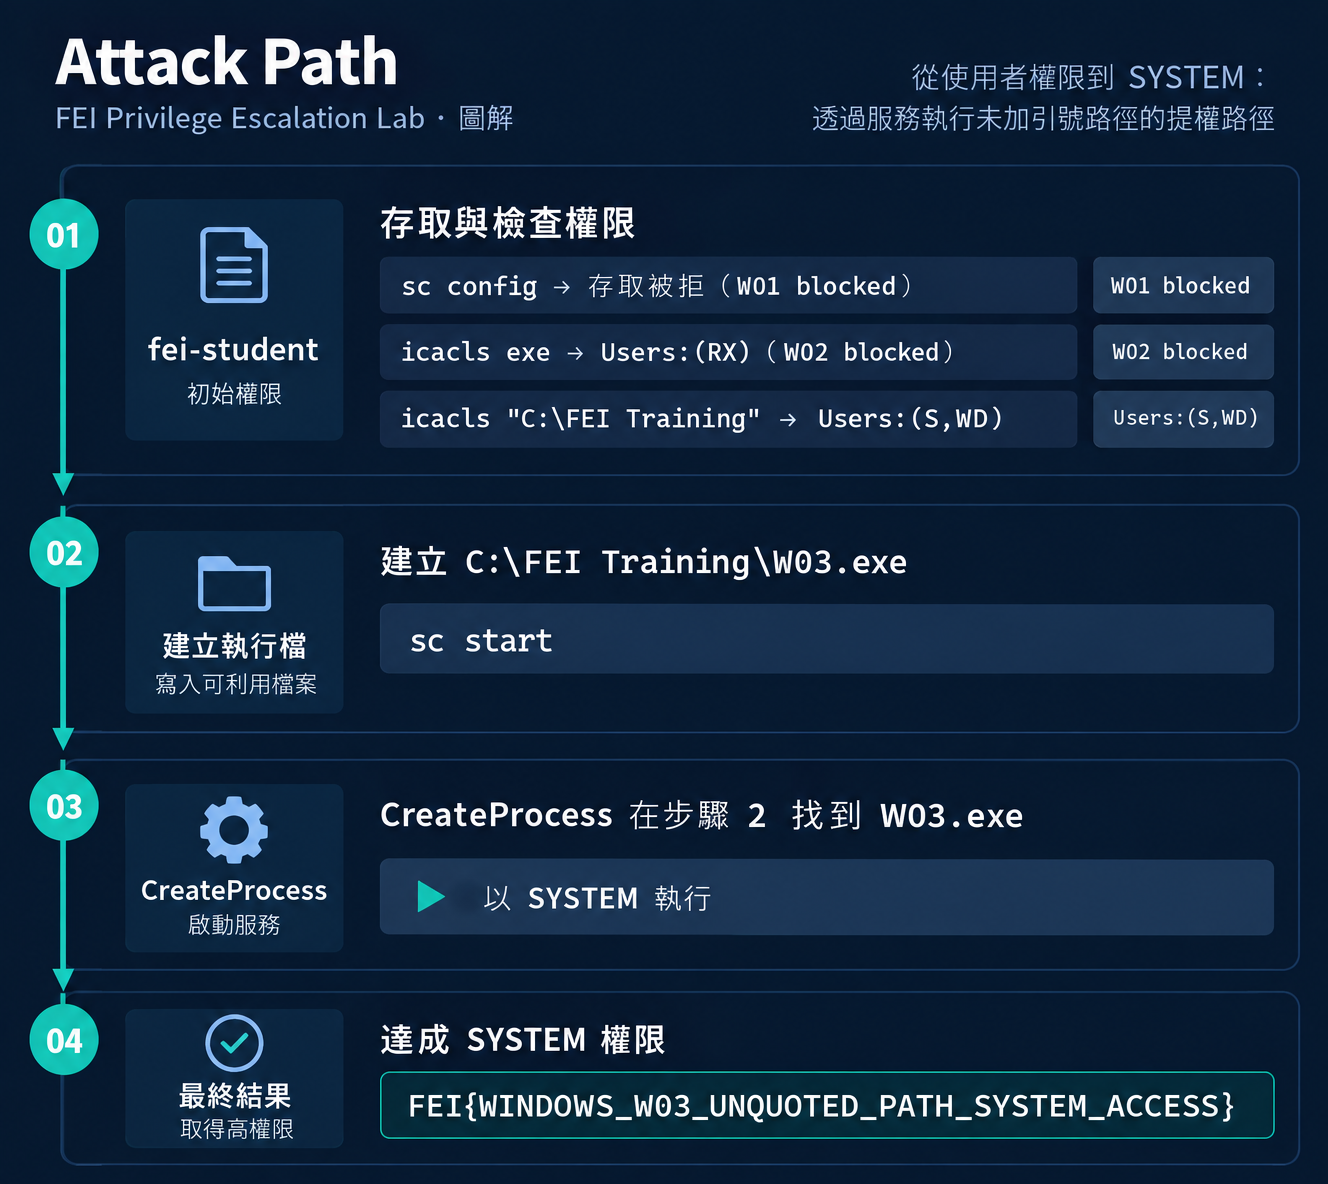Click the '透過服務執行未加引號路徑的提權路徑' description

(1043, 119)
